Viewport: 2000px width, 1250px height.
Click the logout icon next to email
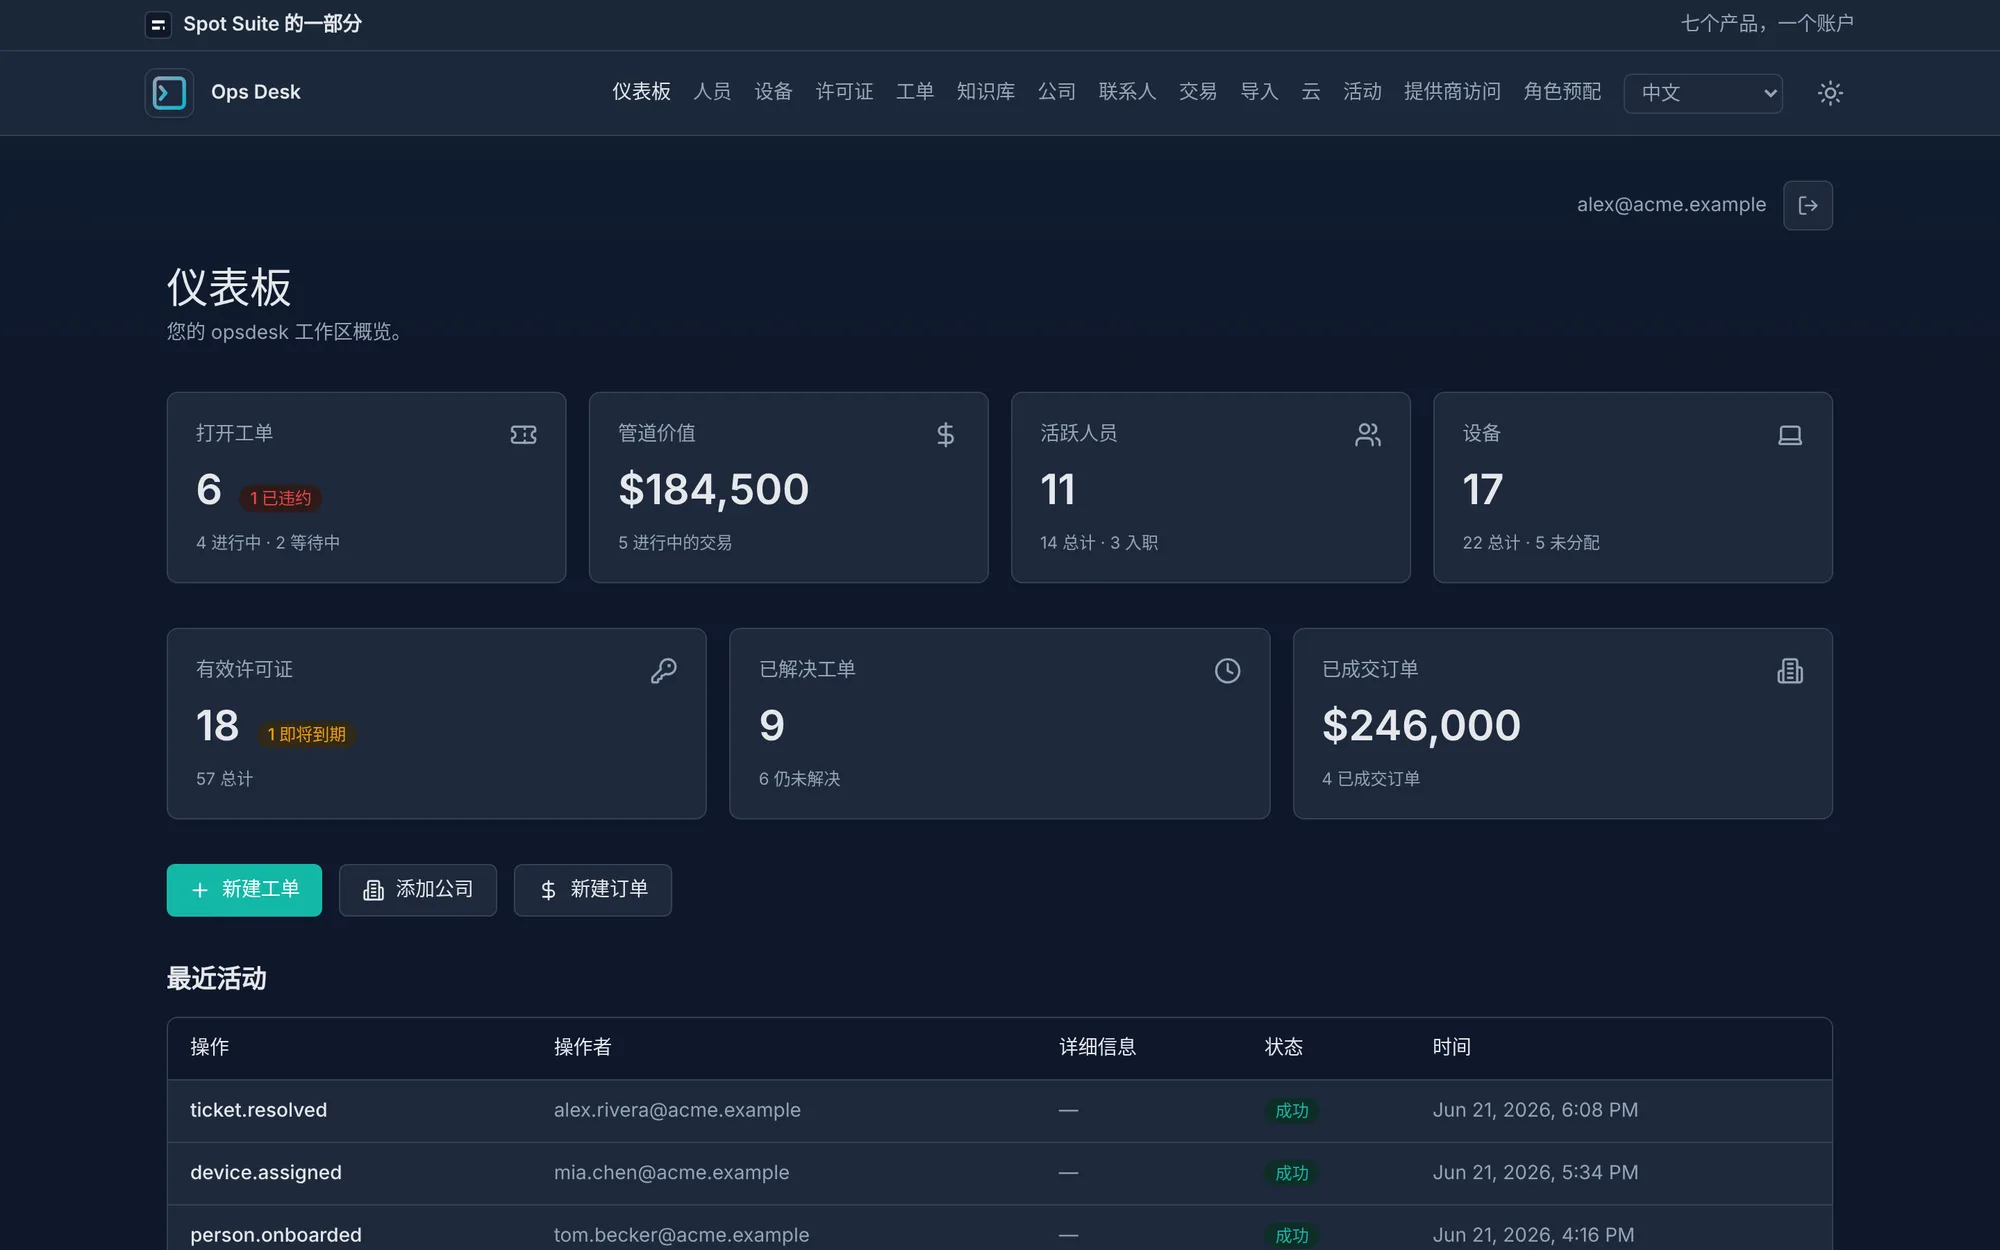[x=1808, y=205]
